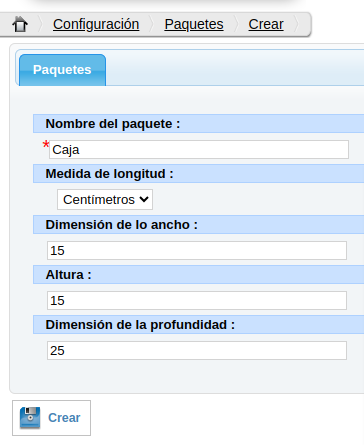Switch to the blue Paquetes tab
Image resolution: width=364 pixels, height=445 pixels.
coord(62,70)
